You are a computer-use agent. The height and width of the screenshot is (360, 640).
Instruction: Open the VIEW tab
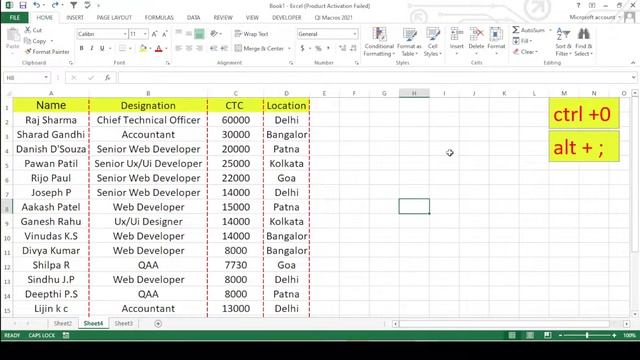click(x=252, y=18)
